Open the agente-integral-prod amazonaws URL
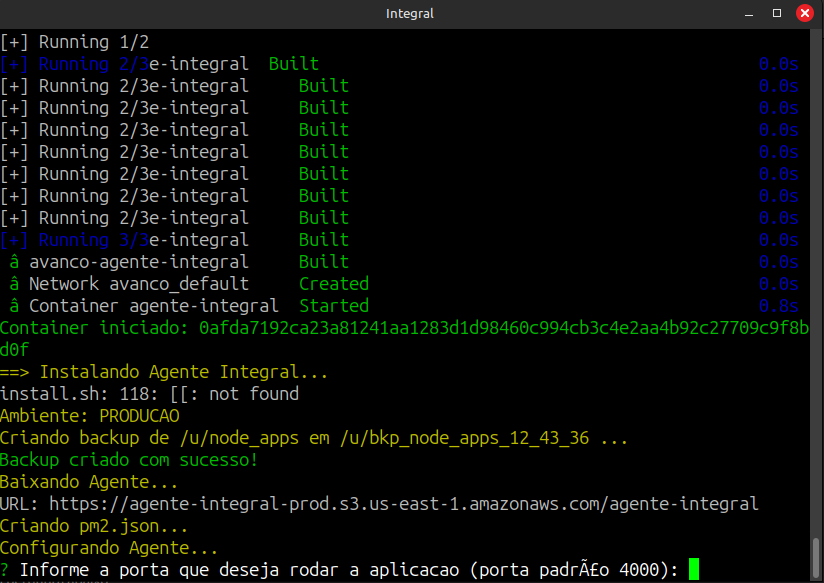This screenshot has height=583, width=824. tap(403, 504)
